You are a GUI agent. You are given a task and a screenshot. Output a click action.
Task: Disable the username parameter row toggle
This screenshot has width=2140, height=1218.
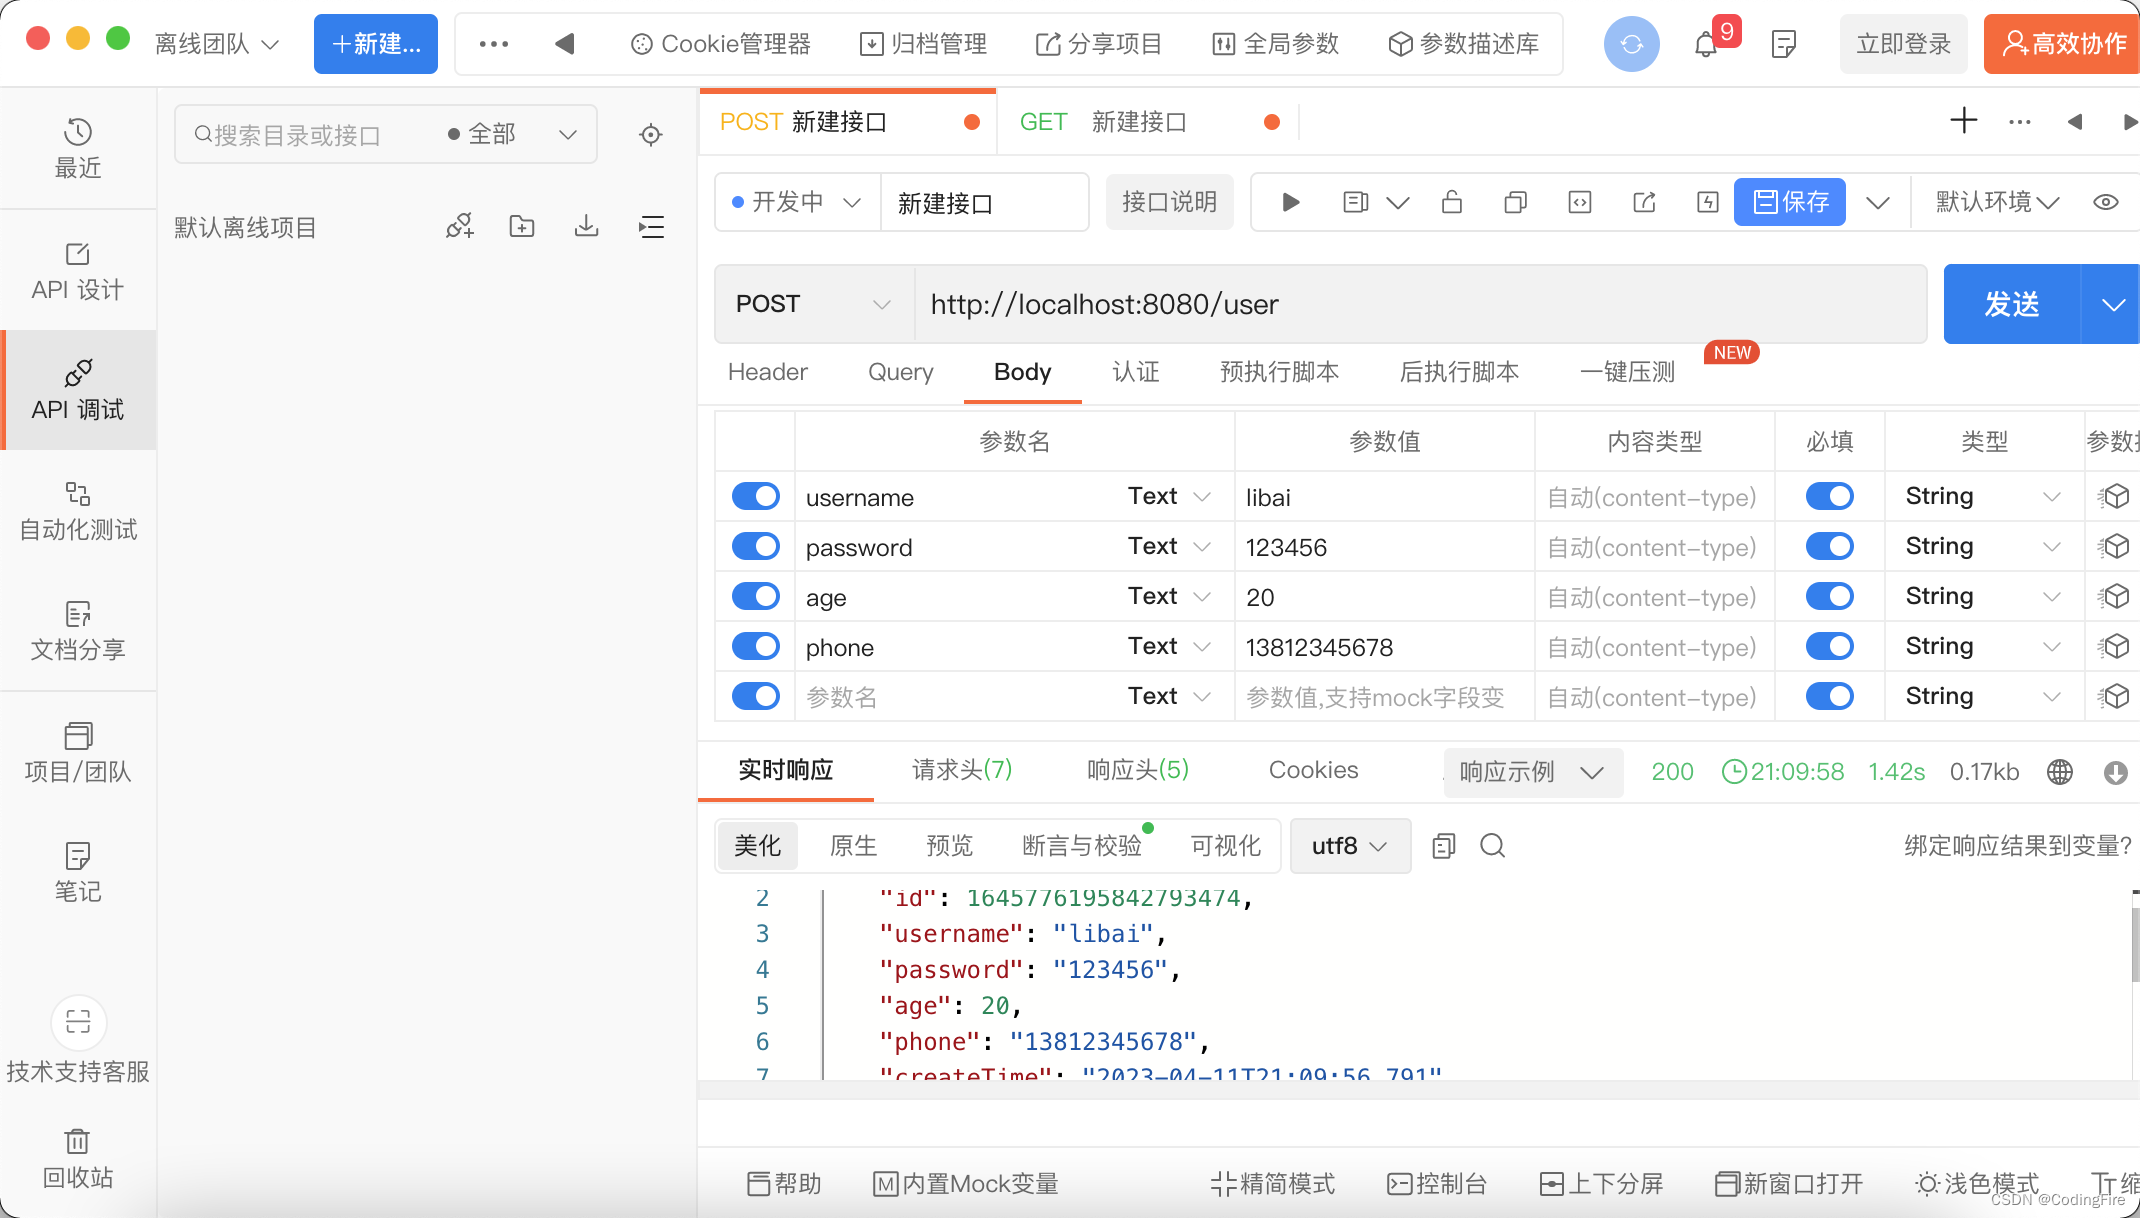[756, 496]
